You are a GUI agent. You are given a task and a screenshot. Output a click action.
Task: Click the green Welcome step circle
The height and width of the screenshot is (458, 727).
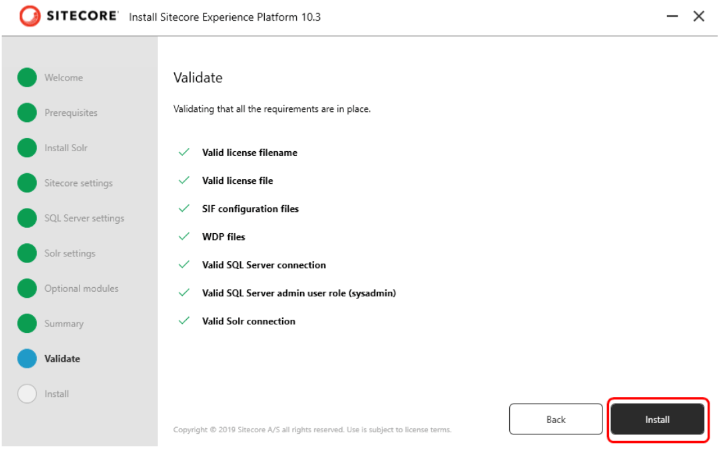pyautogui.click(x=27, y=78)
